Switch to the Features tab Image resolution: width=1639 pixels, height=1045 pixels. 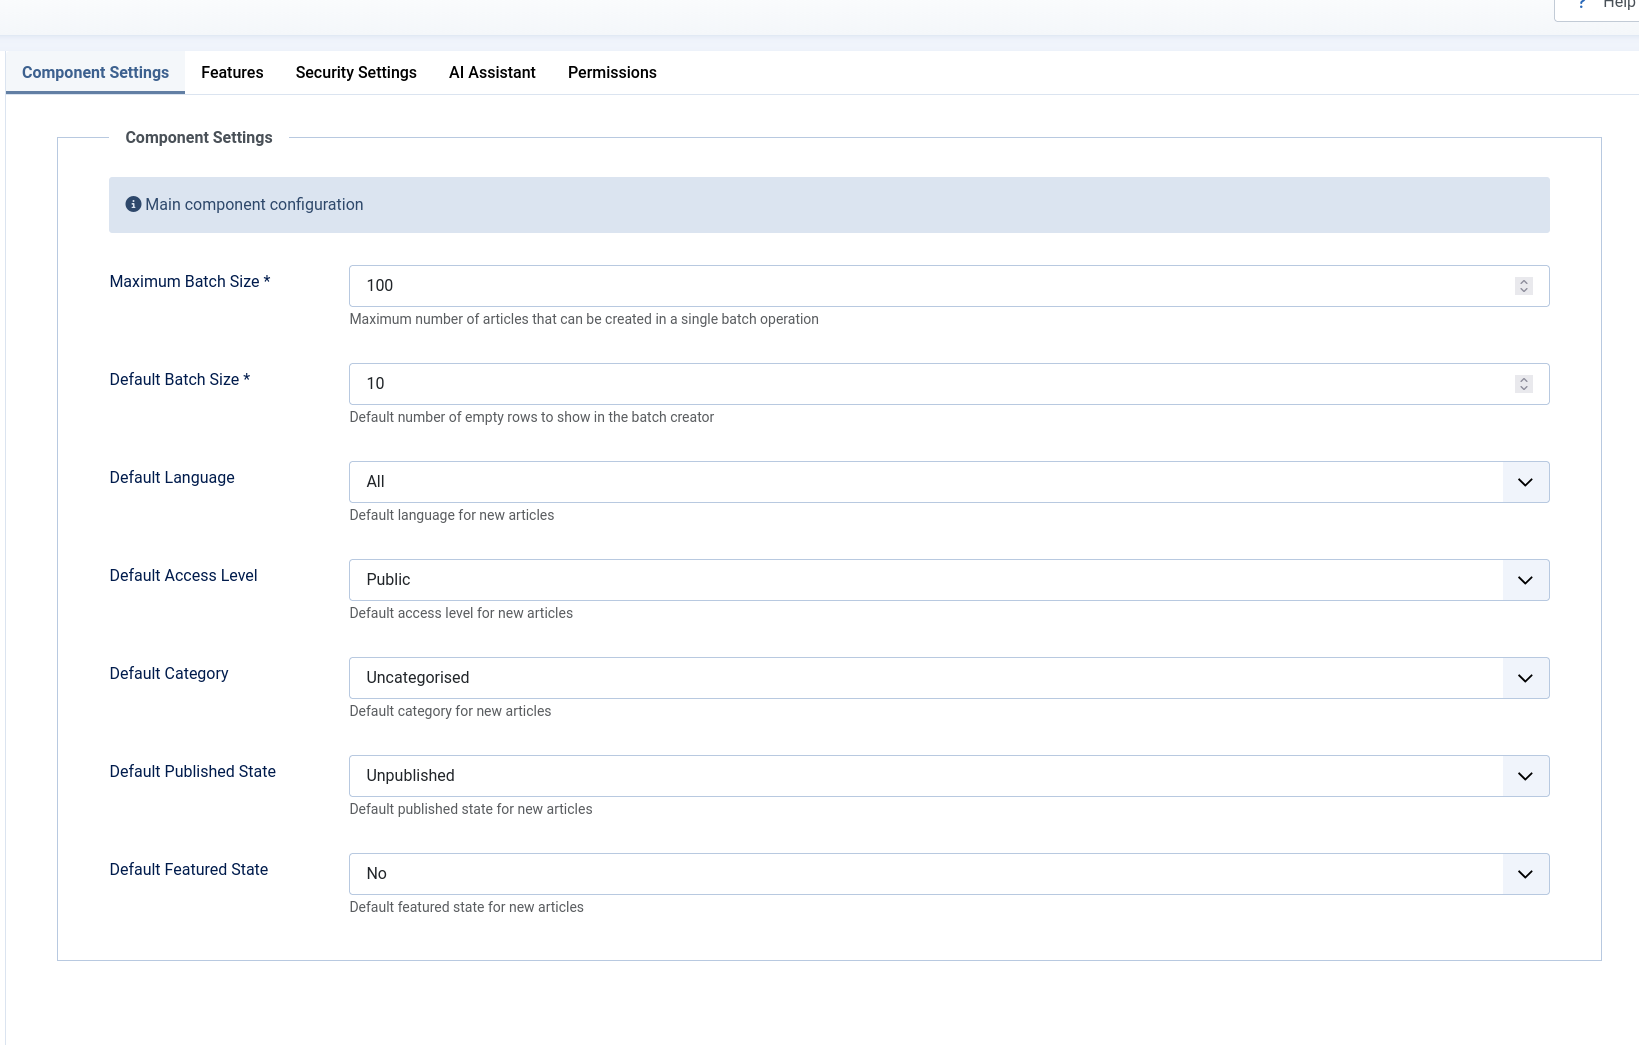click(x=232, y=72)
